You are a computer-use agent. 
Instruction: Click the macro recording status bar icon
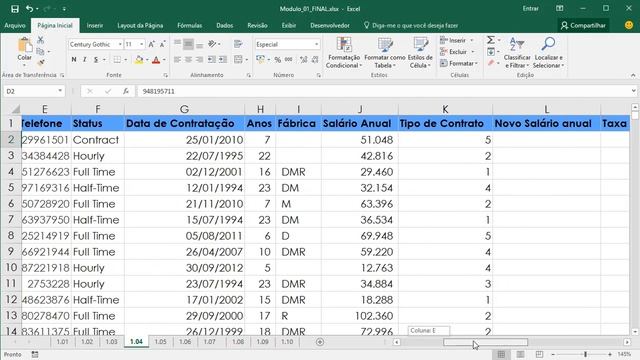pos(35,355)
